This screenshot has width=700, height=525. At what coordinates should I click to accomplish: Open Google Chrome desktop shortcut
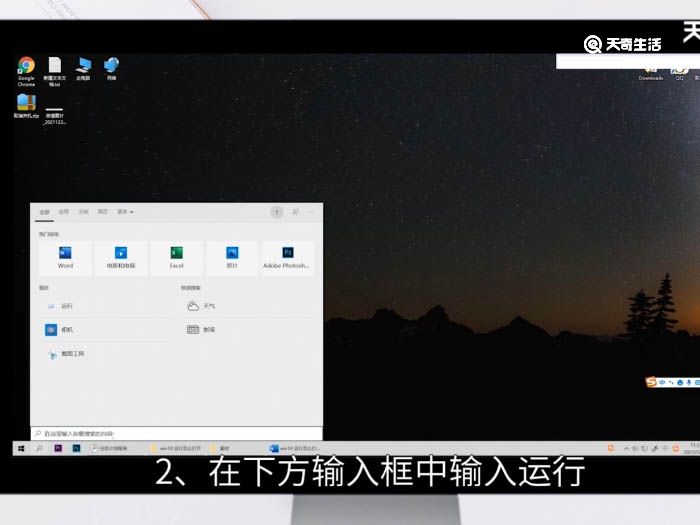26,71
